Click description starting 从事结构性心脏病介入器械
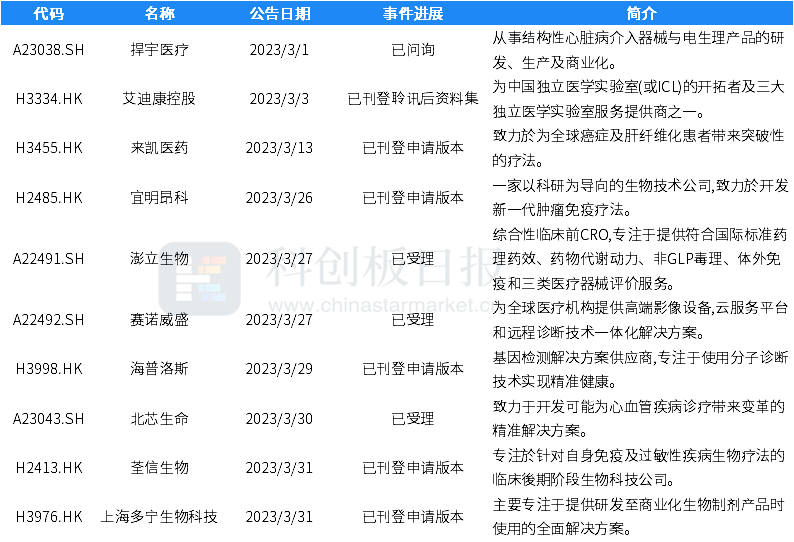This screenshot has width=794, height=542. click(x=639, y=50)
